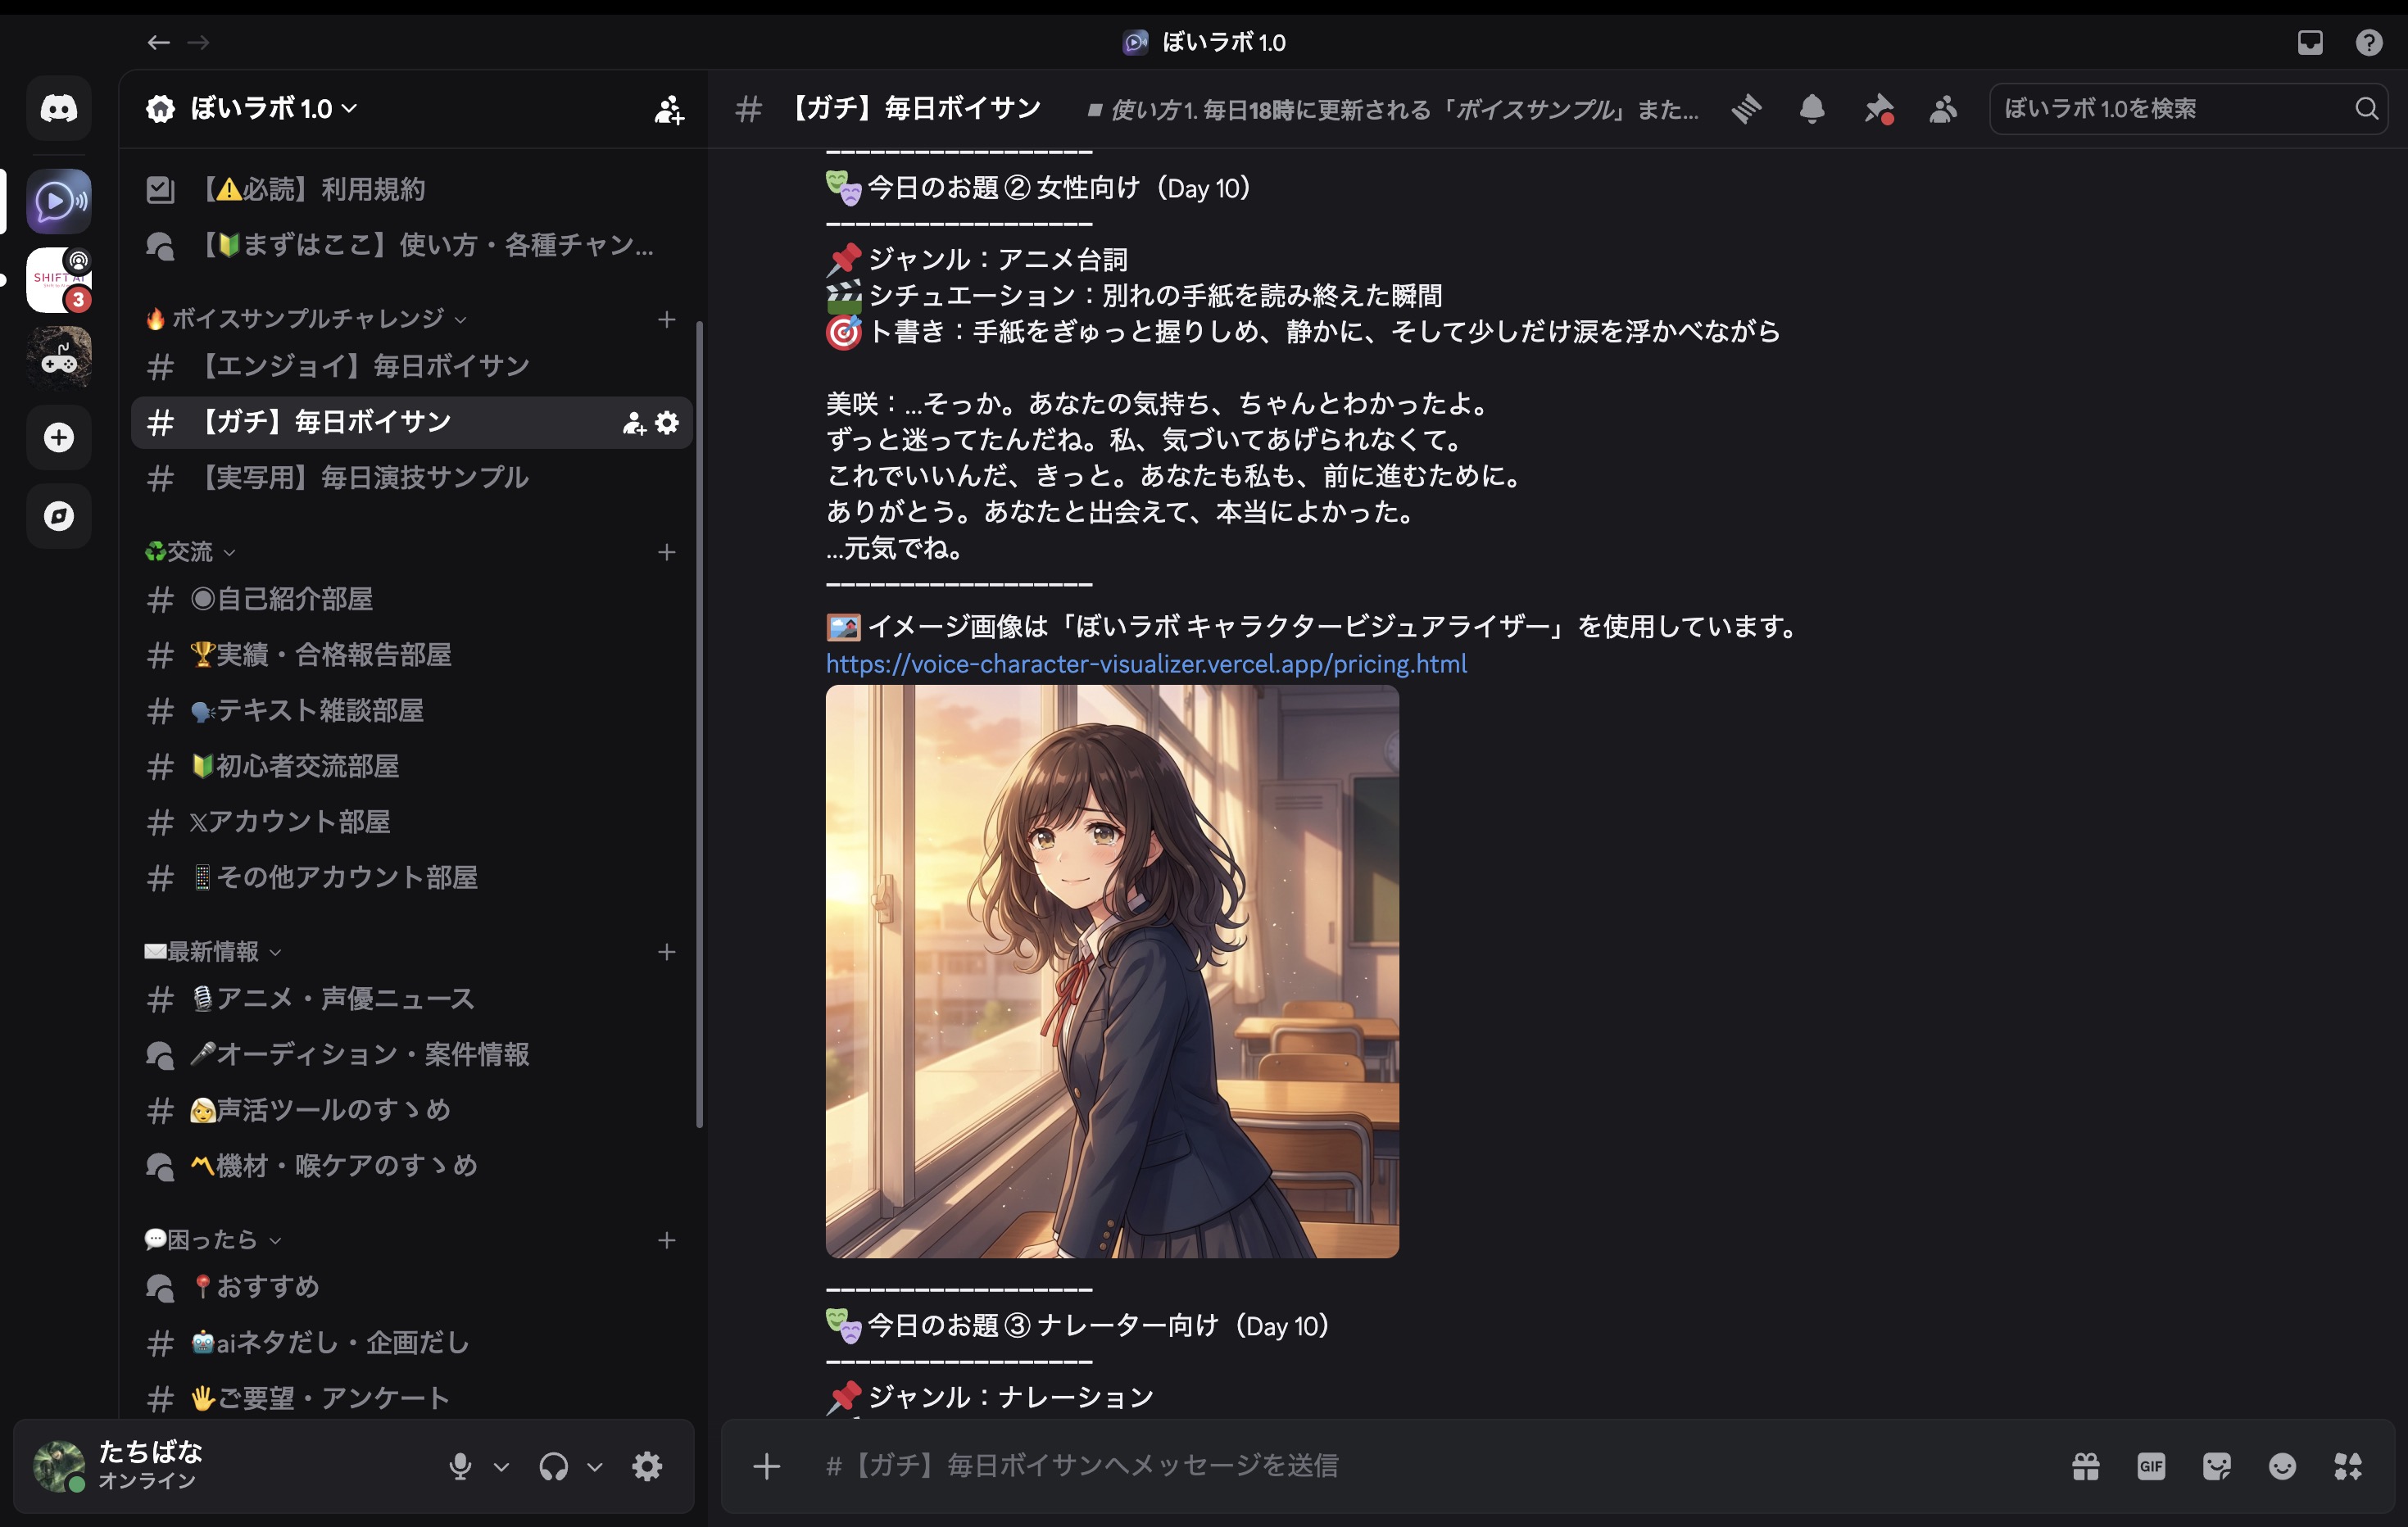The height and width of the screenshot is (1527, 2408).
Task: Click the back navigation arrow
Action: (x=158, y=42)
